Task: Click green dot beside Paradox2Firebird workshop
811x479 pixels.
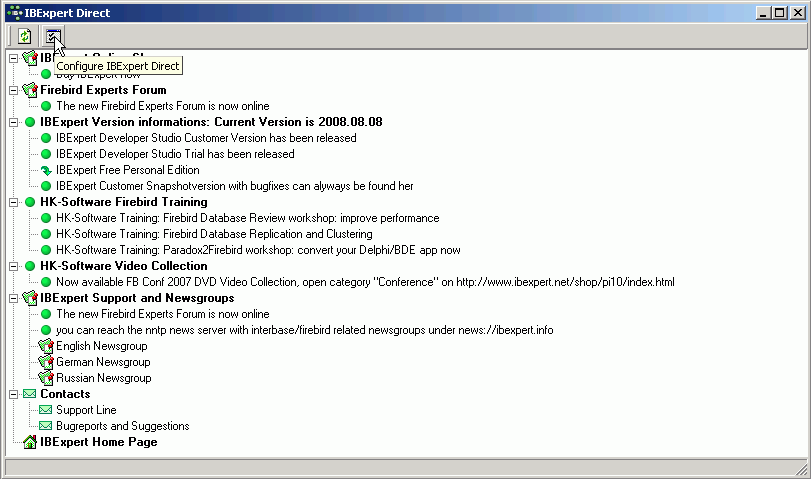Action: (x=46, y=250)
